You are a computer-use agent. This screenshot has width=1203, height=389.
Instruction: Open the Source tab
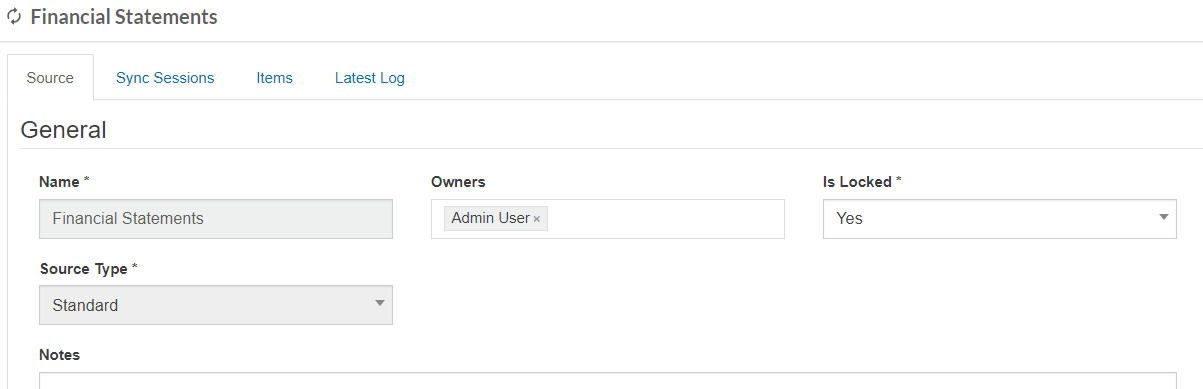[x=50, y=78]
